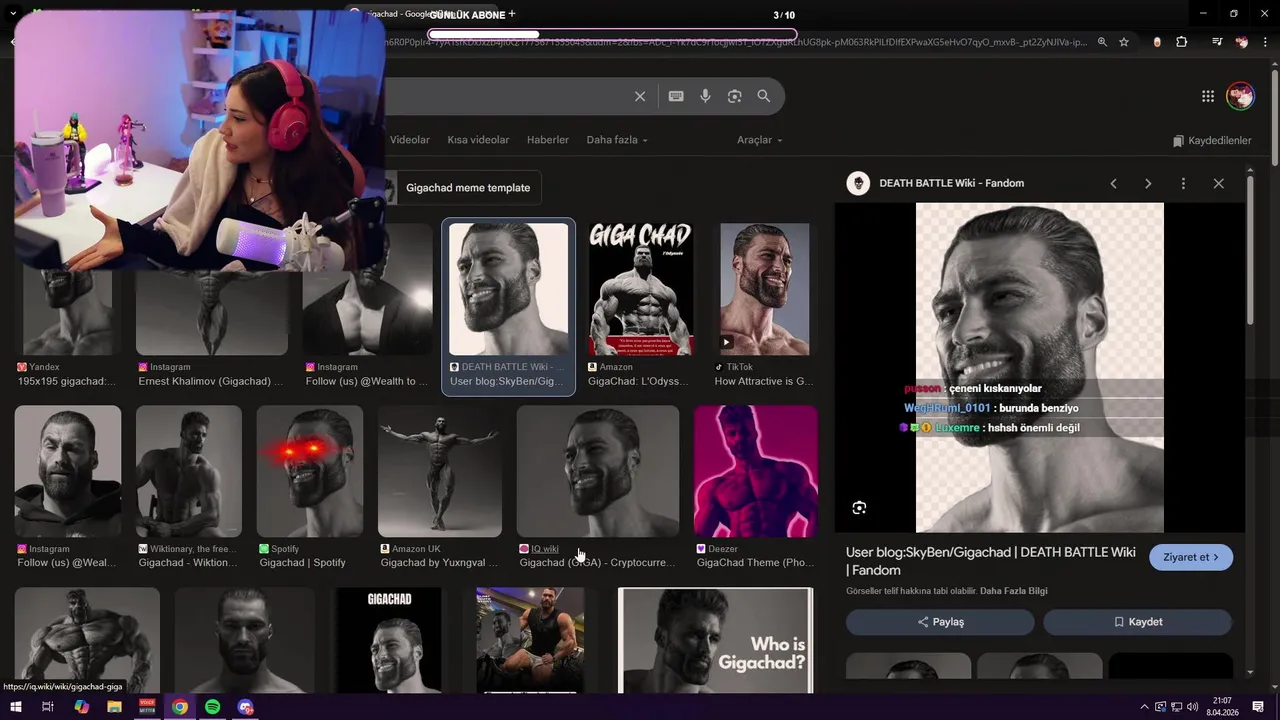
Task: Open Discord from the taskbar
Action: [x=245, y=707]
